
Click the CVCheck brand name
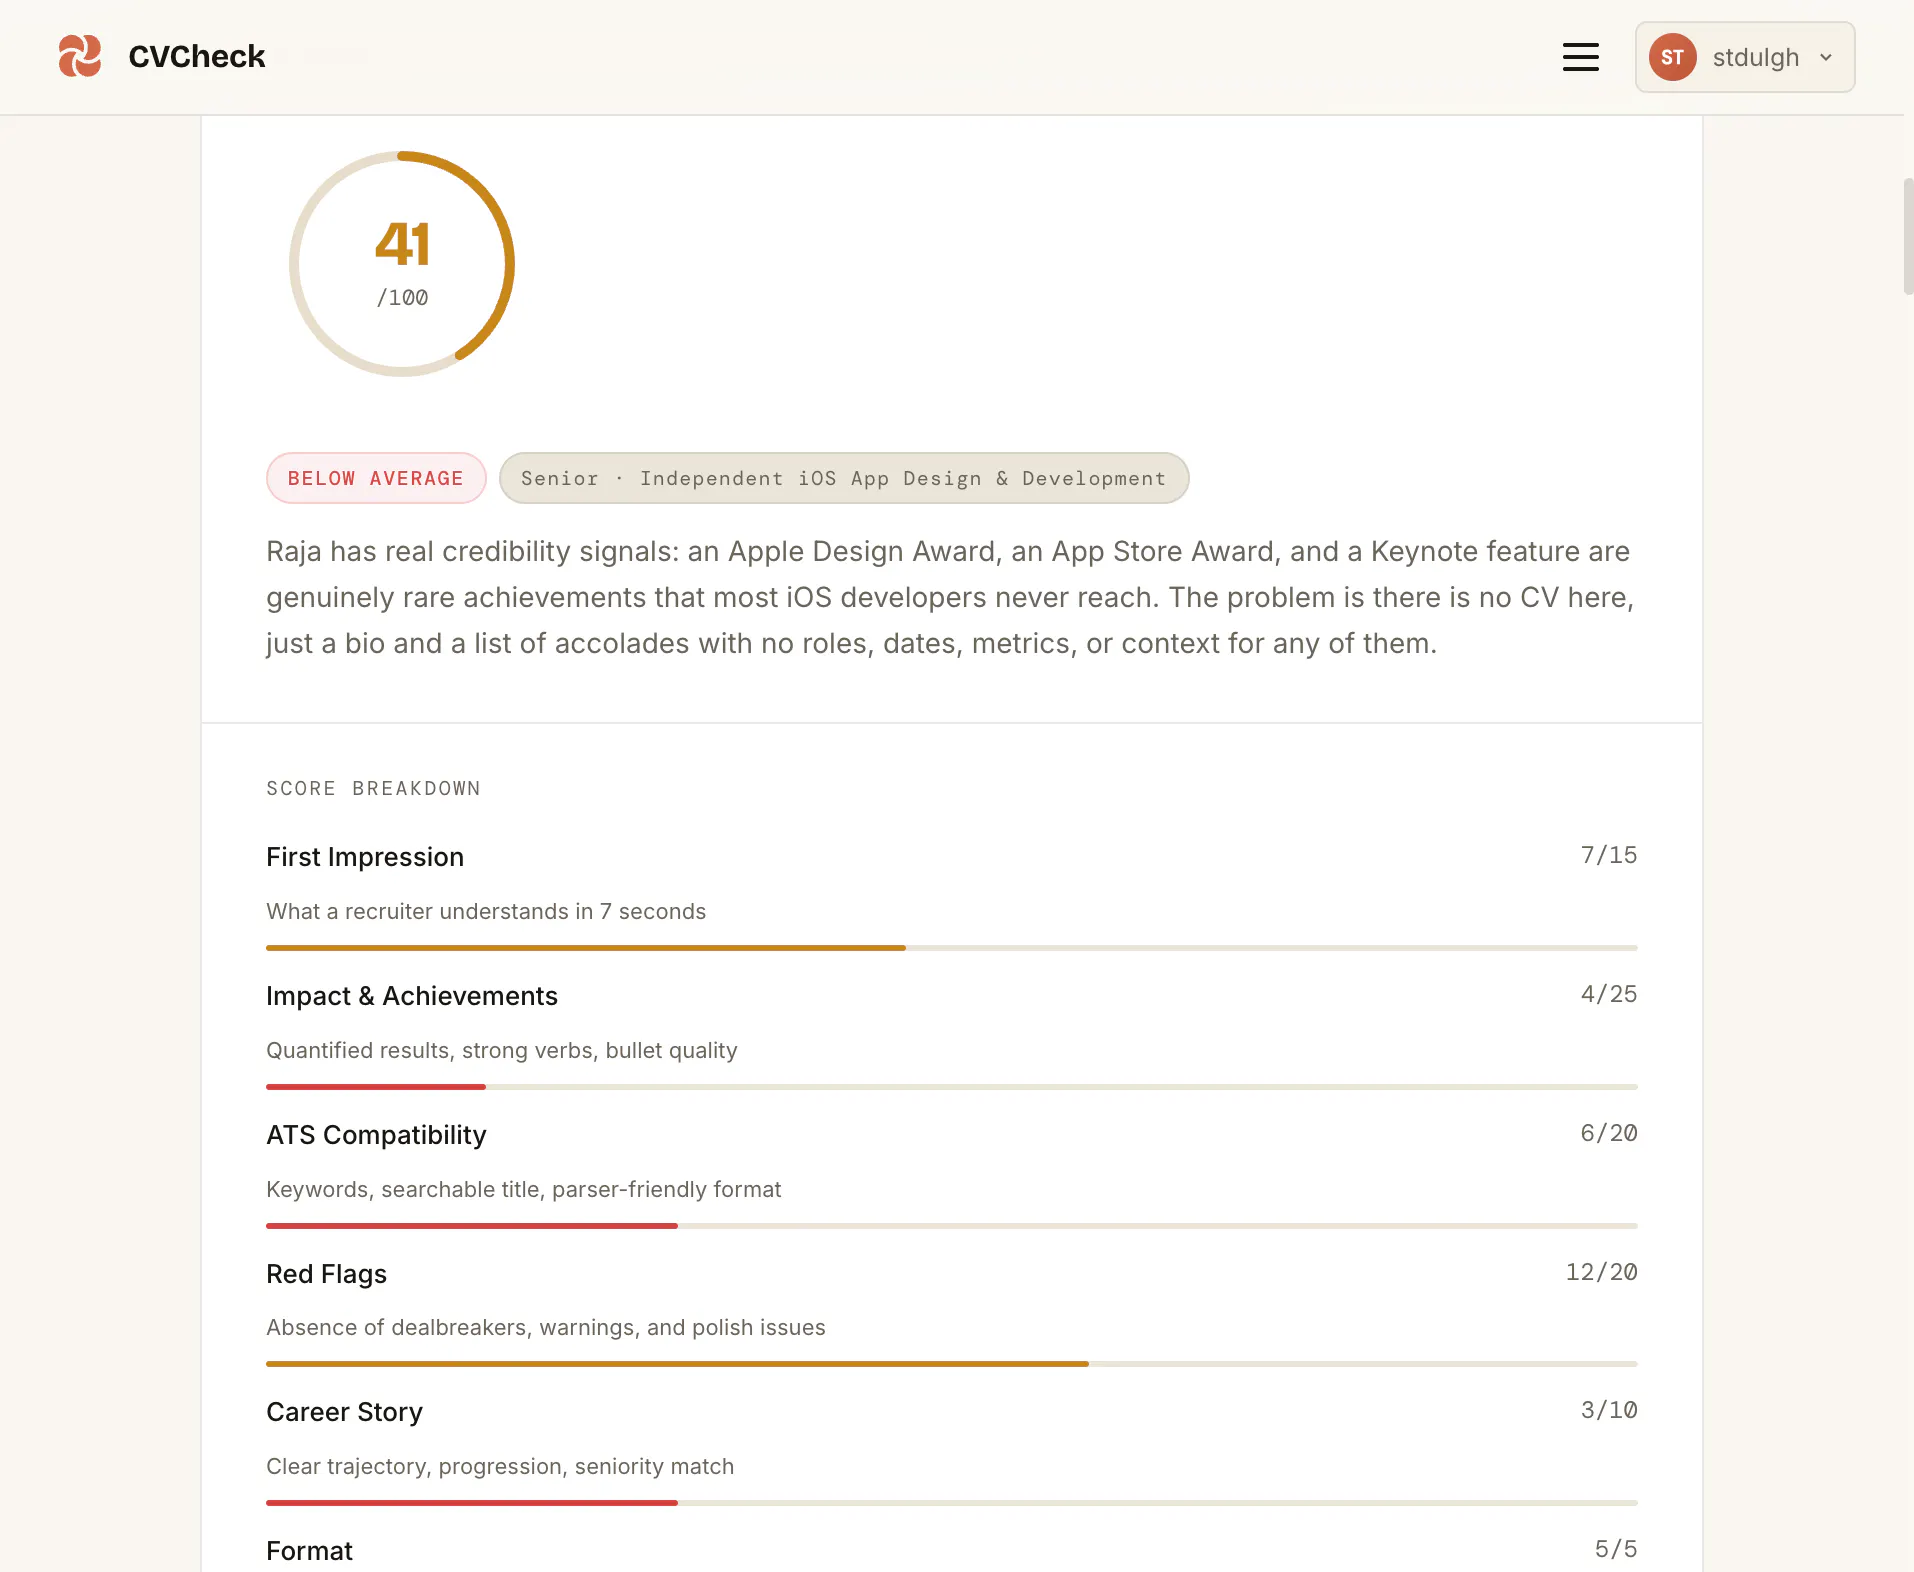point(197,56)
